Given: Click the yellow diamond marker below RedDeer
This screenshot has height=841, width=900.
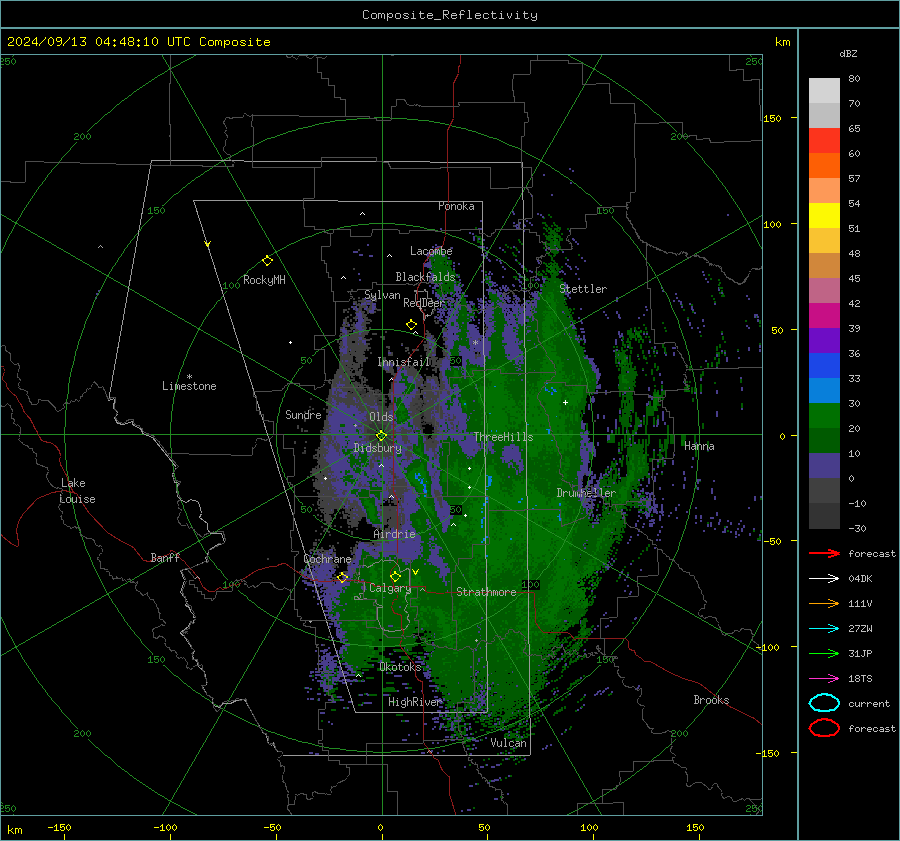Looking at the screenshot, I should coord(412,325).
